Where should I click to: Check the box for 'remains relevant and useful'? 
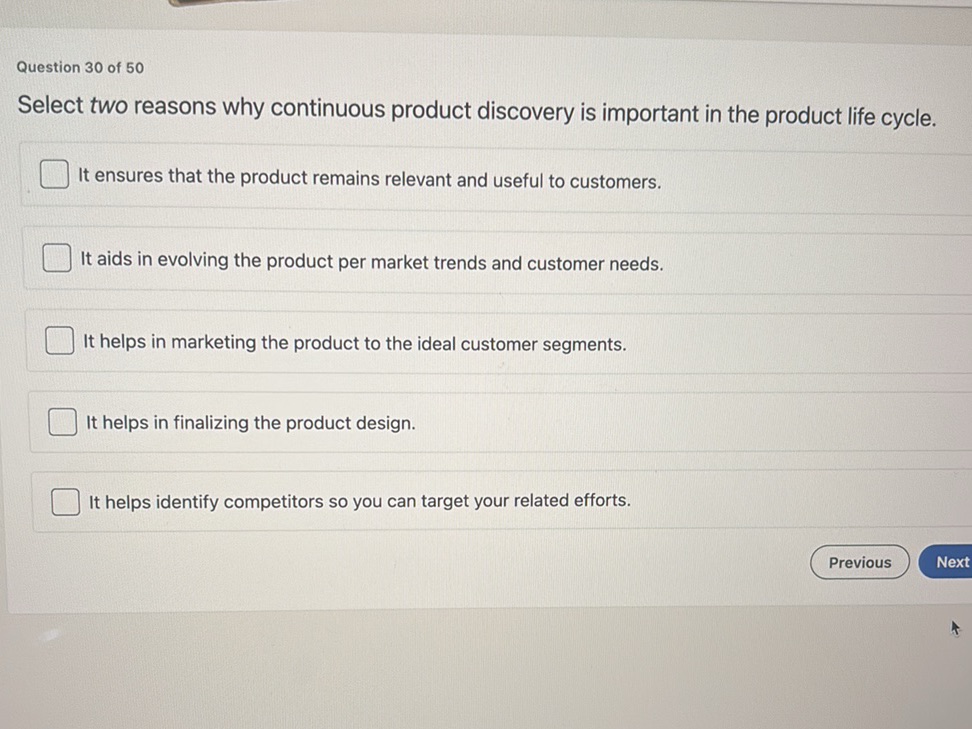pos(55,175)
